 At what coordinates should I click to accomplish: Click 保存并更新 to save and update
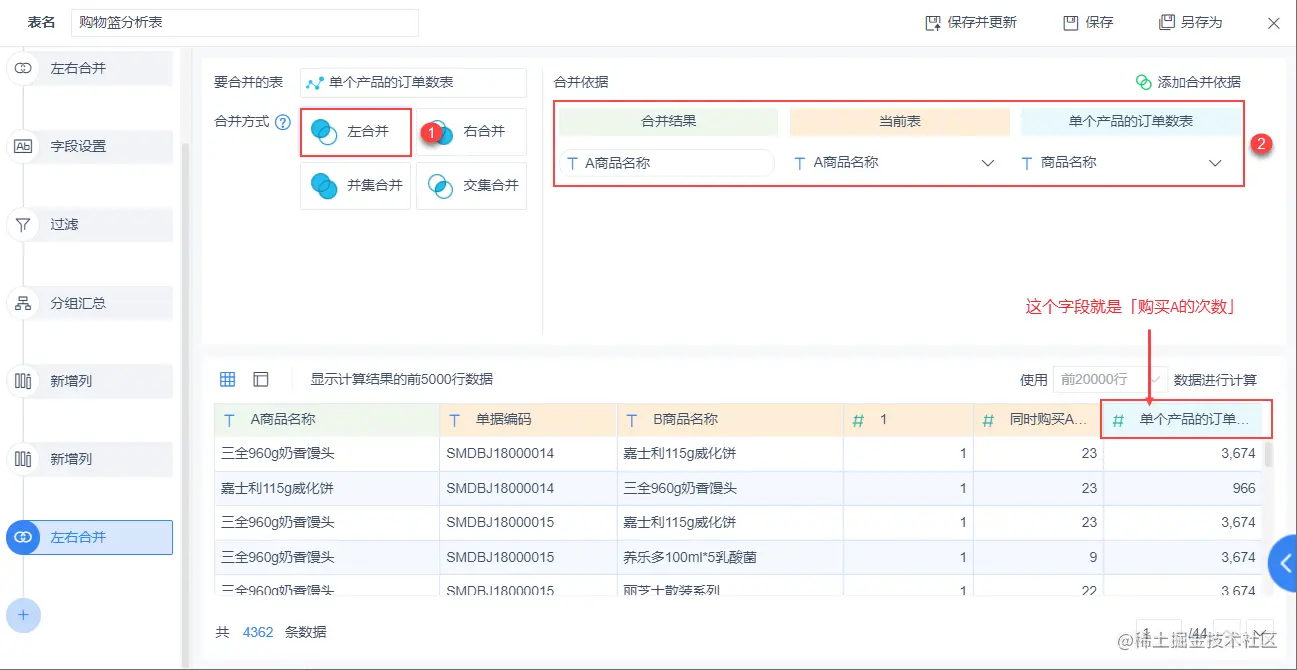971,21
